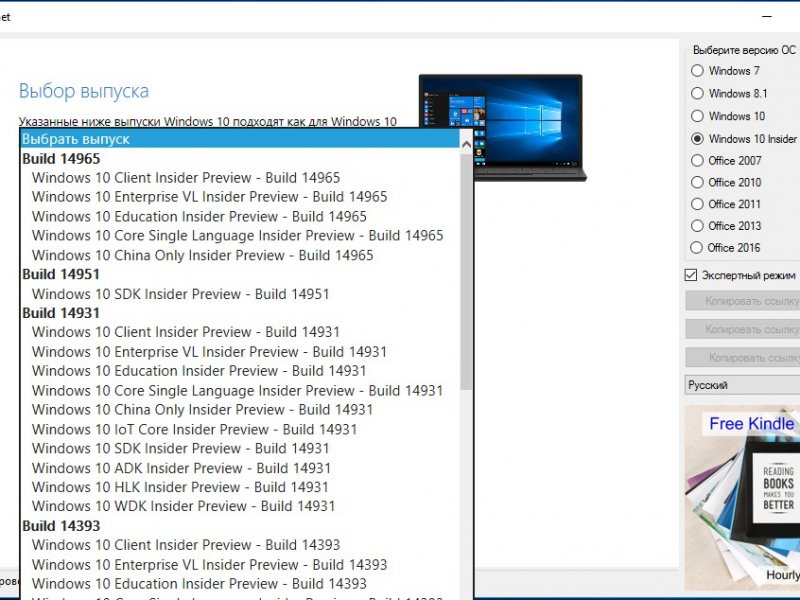
Task: Select the Office 2013 radio button
Action: (x=697, y=226)
